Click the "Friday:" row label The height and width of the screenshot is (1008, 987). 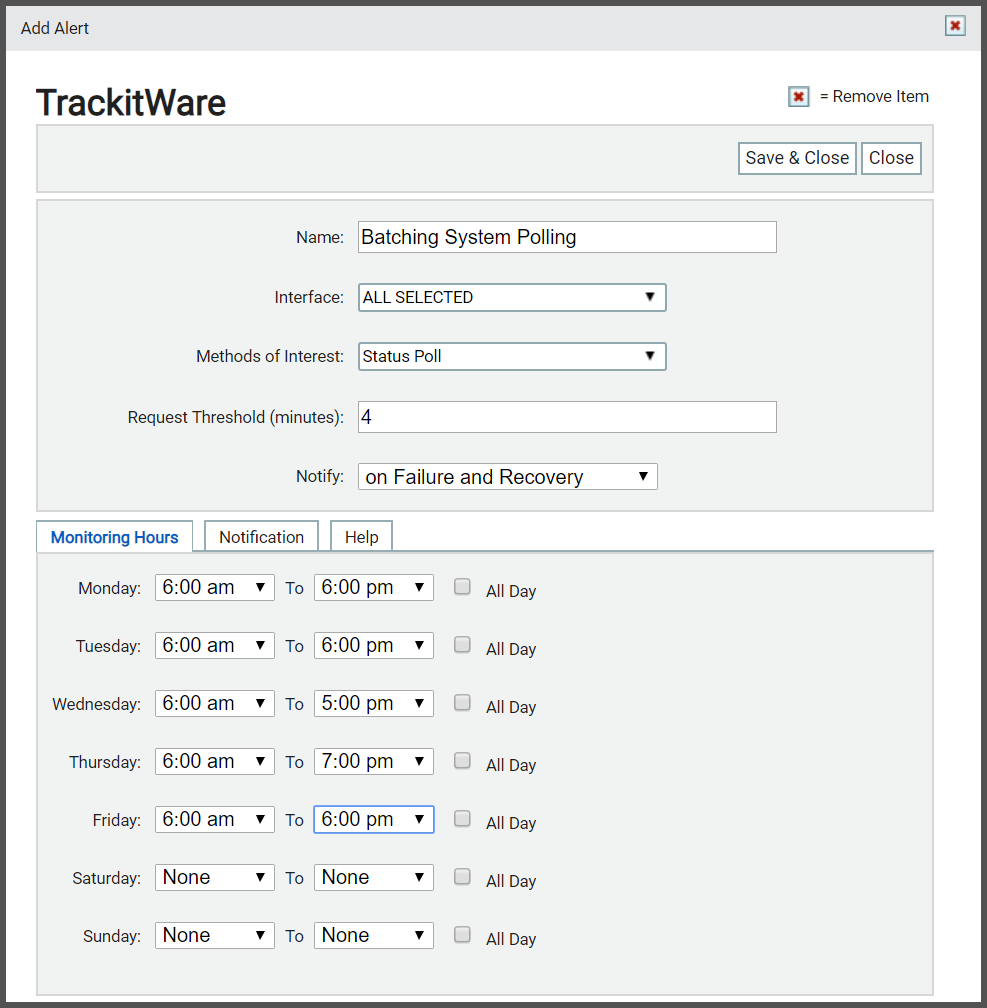pos(116,820)
